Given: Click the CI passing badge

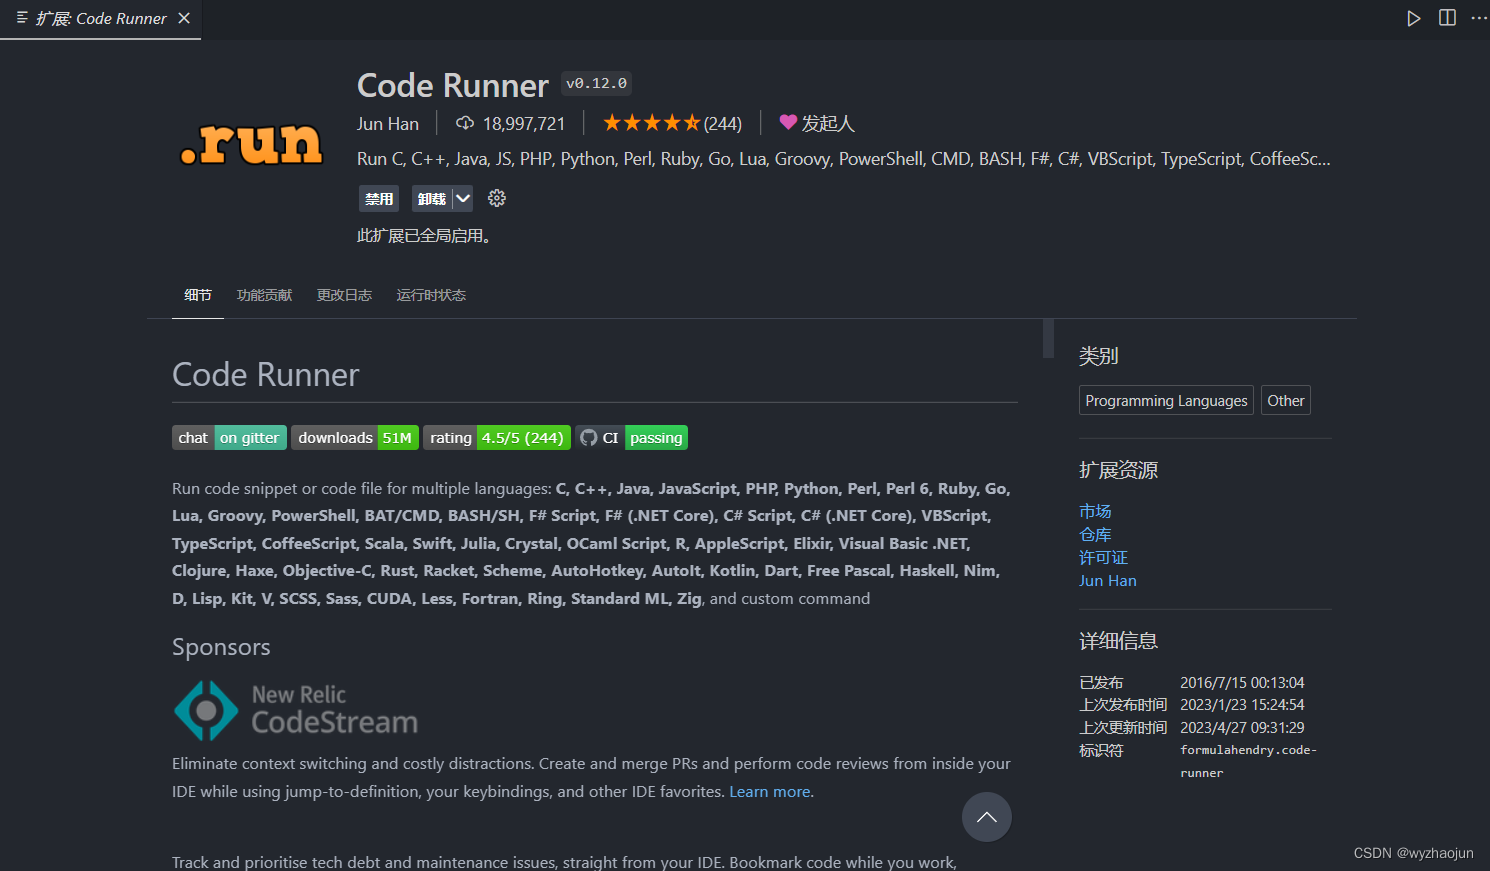Looking at the screenshot, I should point(631,437).
